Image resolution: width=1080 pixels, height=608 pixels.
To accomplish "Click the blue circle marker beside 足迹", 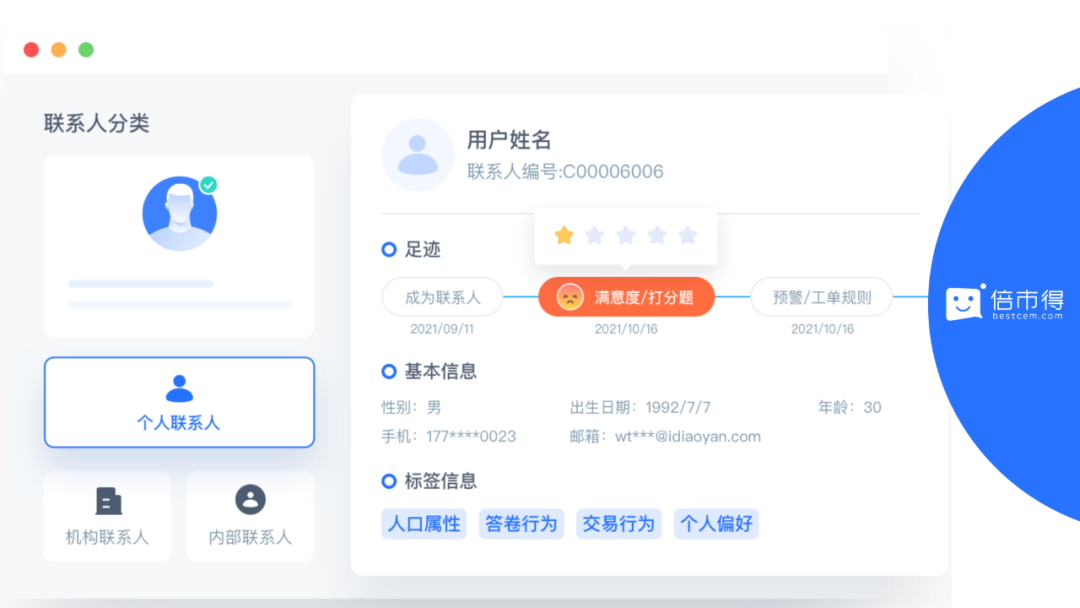I will (388, 249).
